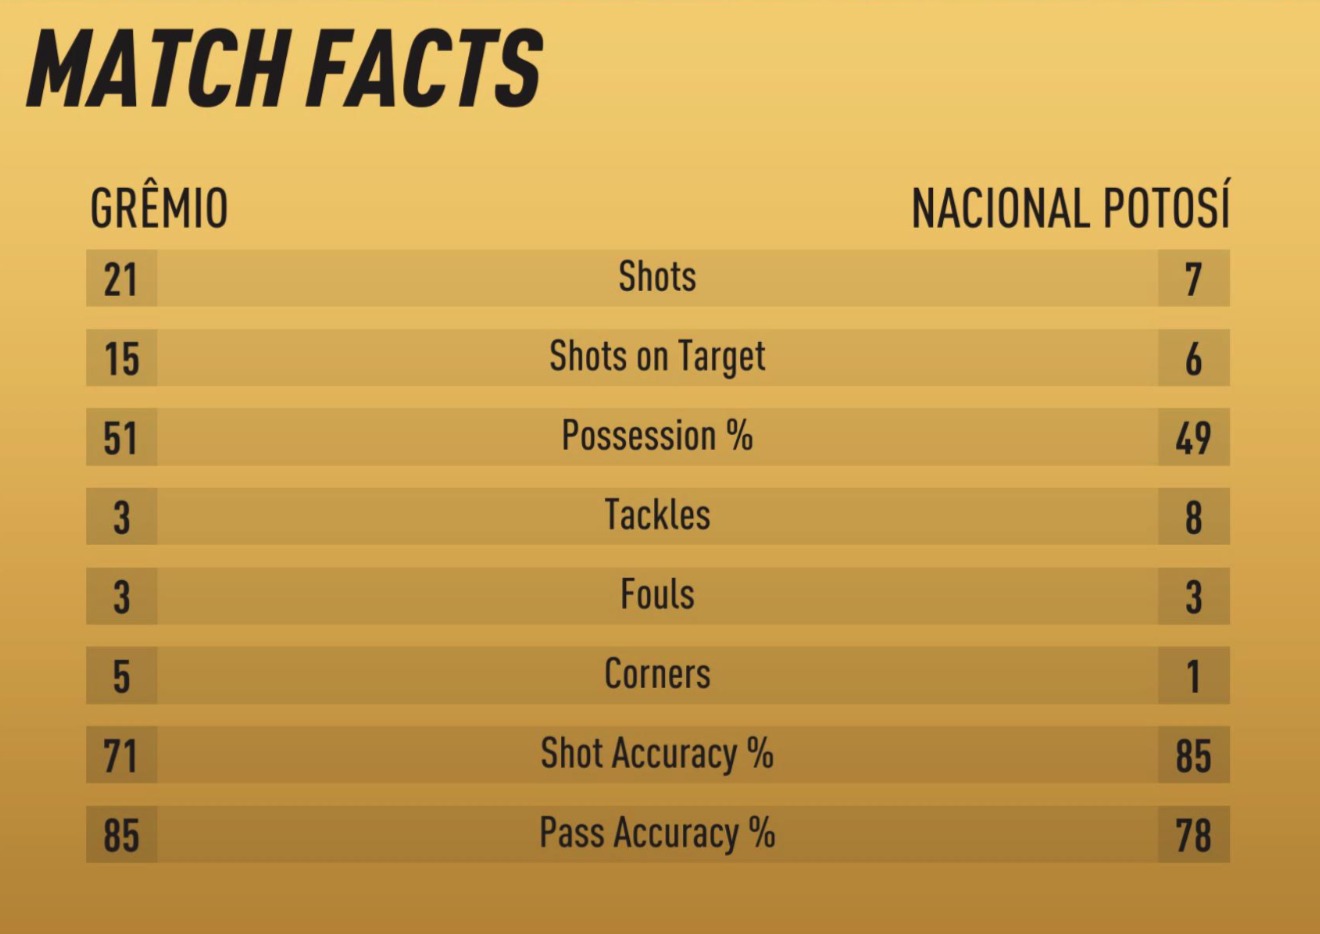Click the Fouls row label
Image resolution: width=1320 pixels, height=934 pixels.
point(657,594)
